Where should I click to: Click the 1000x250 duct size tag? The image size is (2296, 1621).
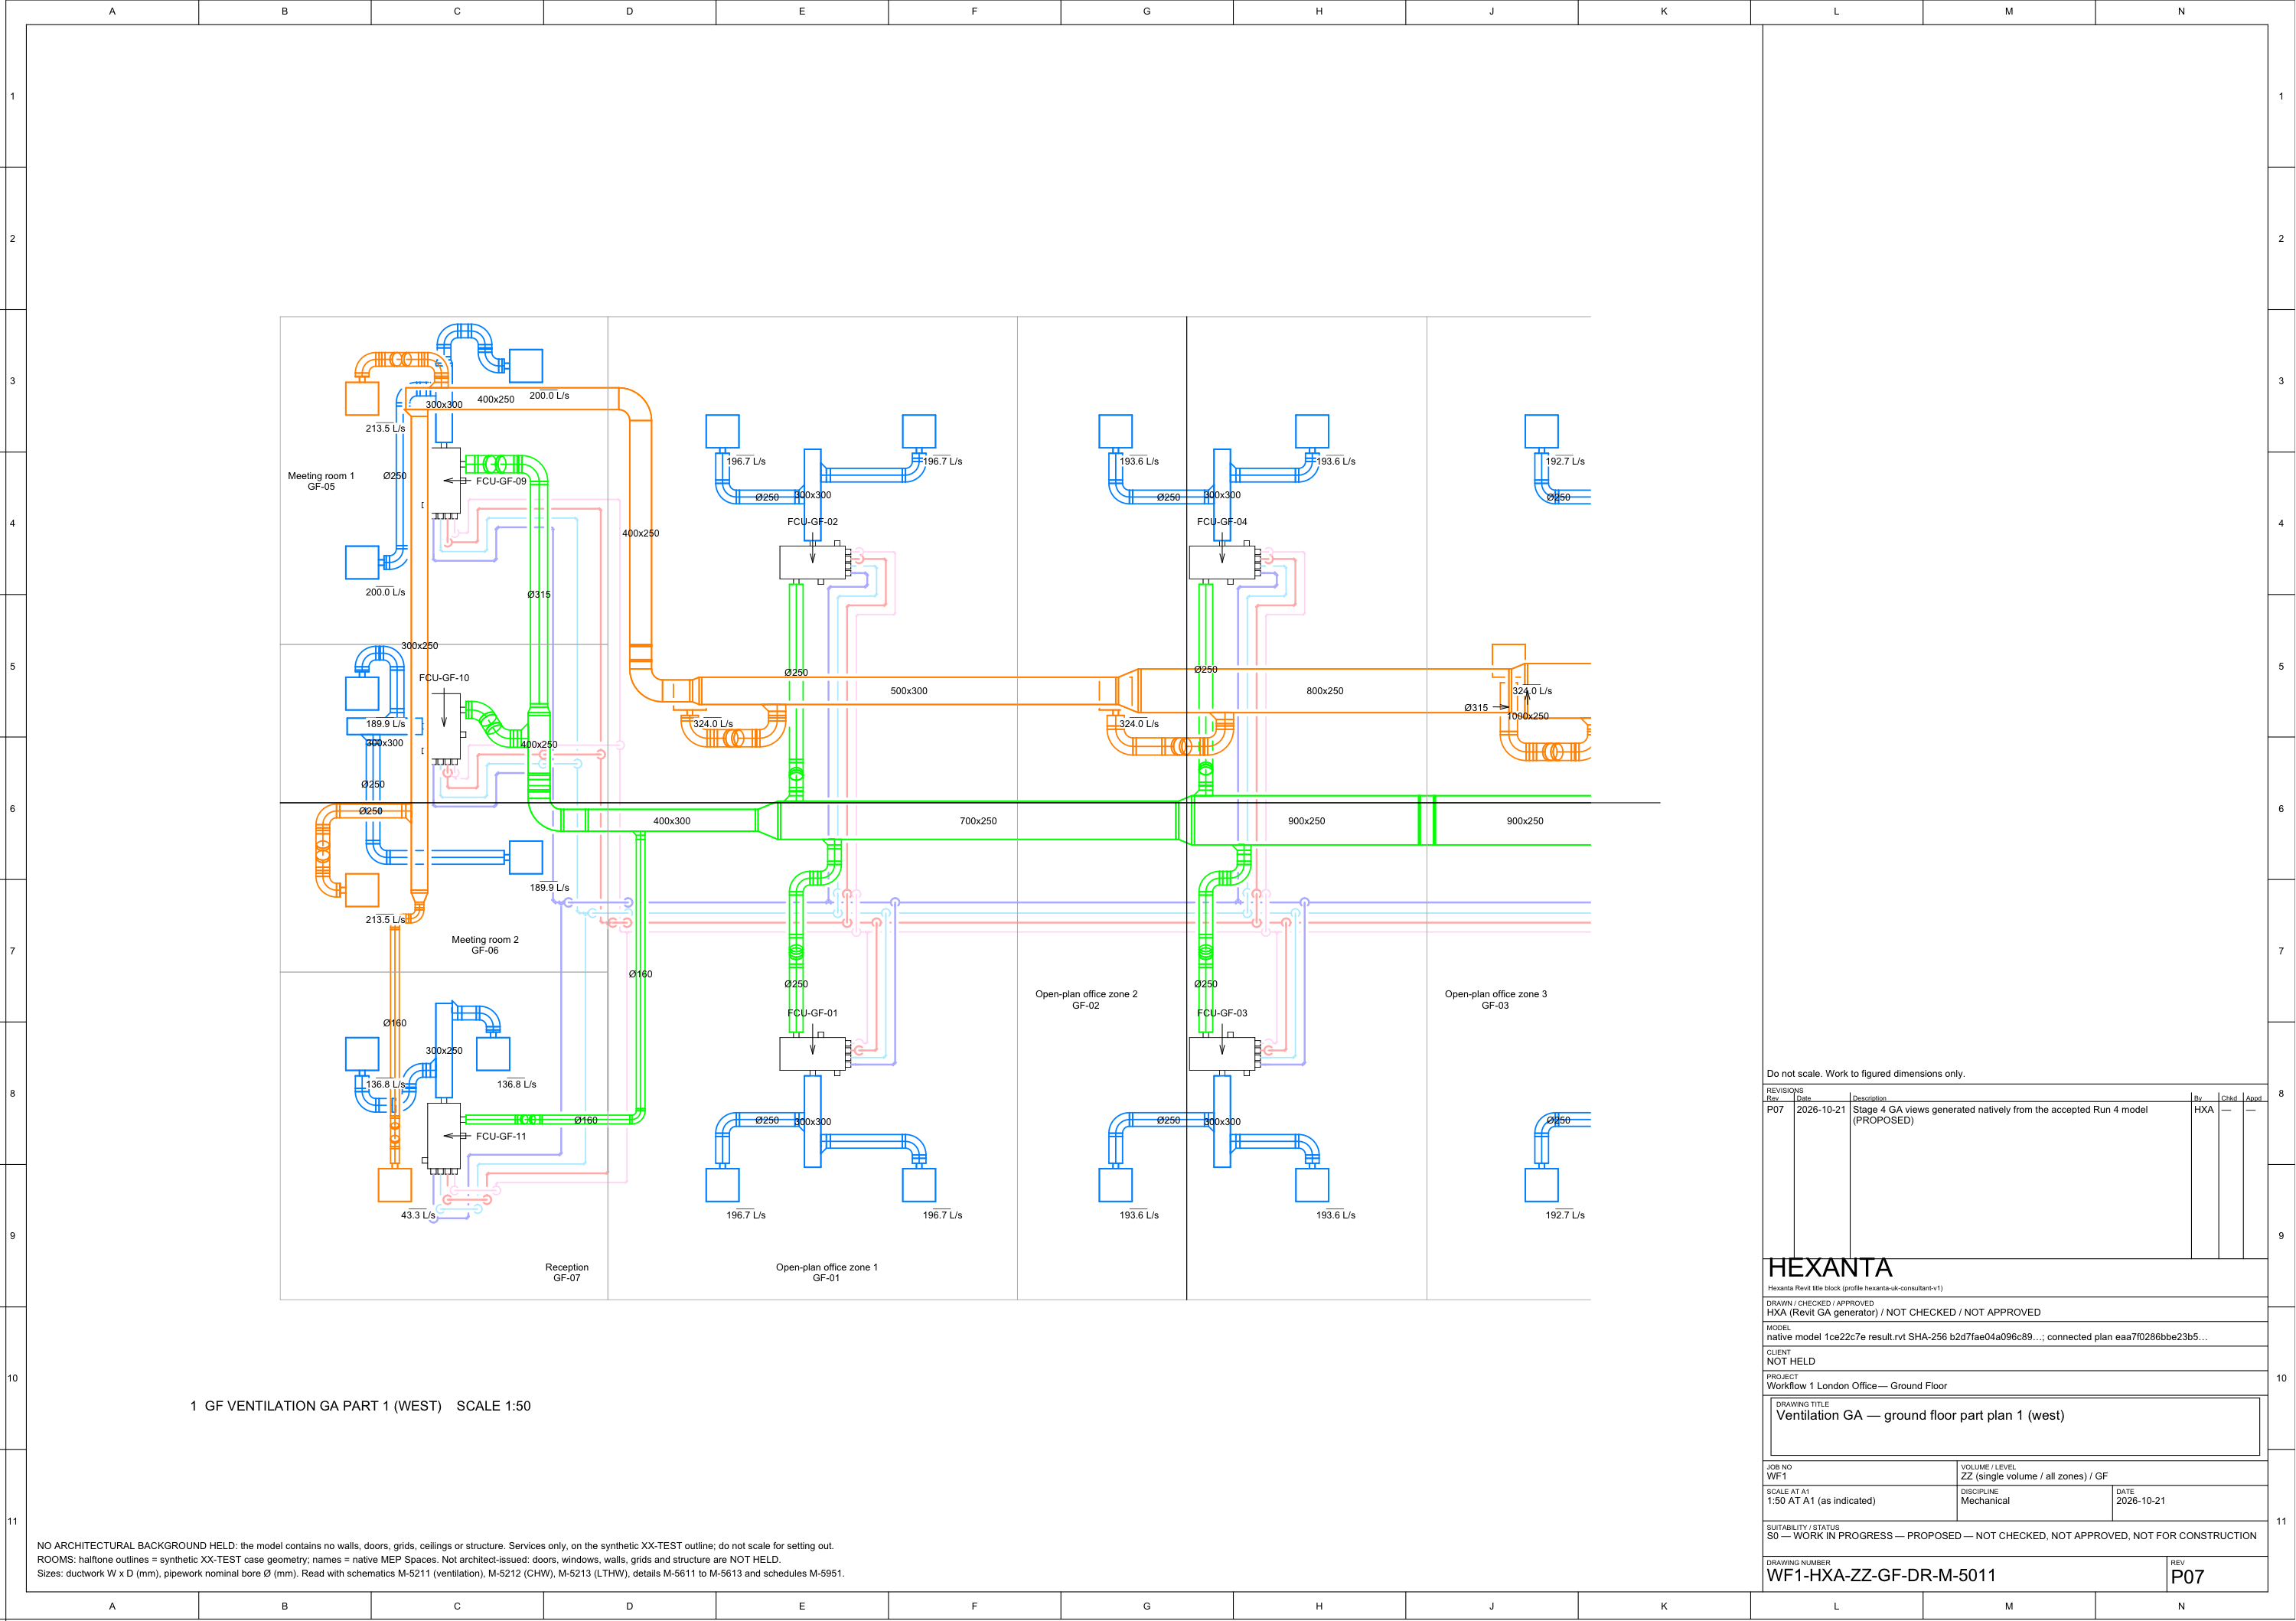(x=1528, y=716)
